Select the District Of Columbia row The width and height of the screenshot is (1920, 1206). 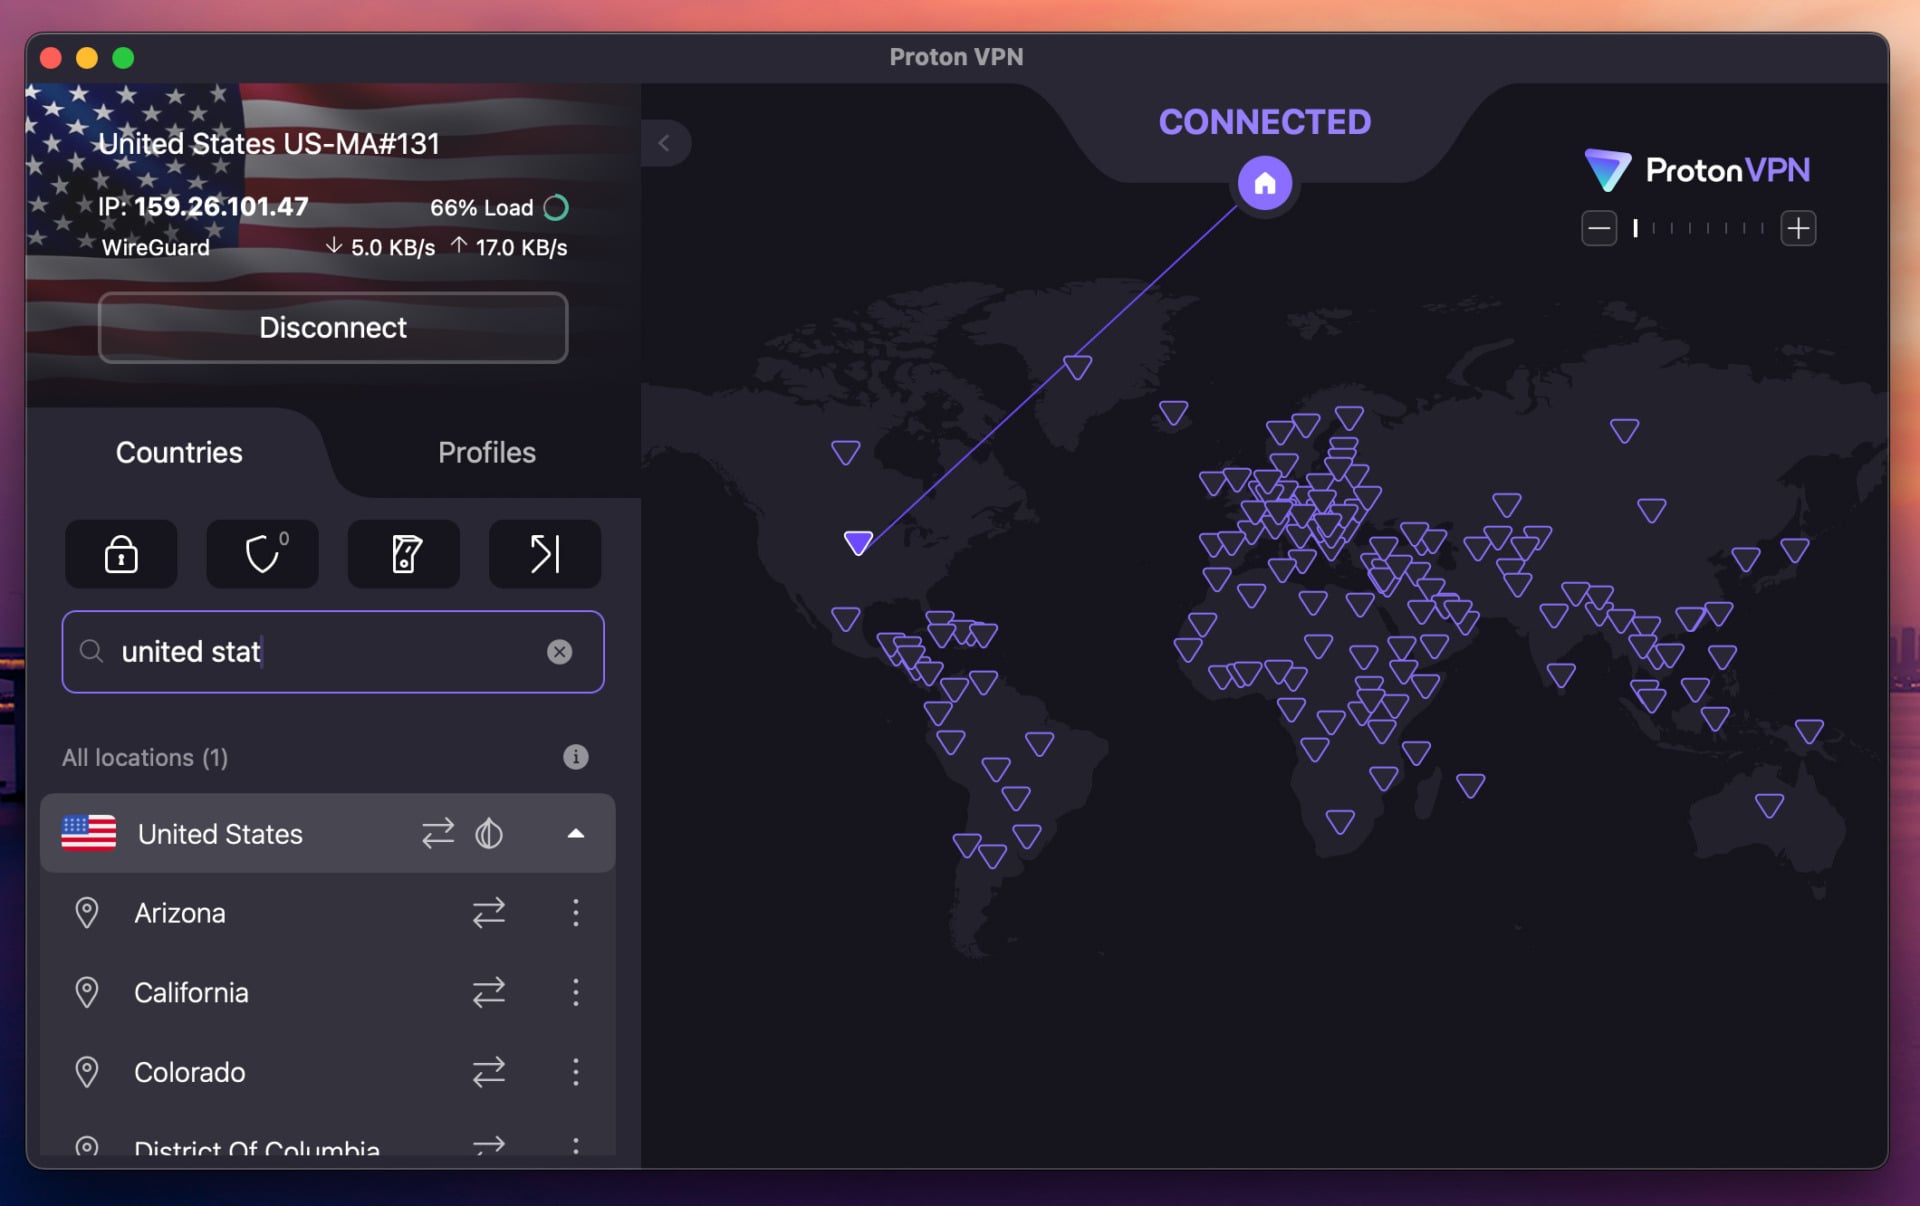(328, 1144)
